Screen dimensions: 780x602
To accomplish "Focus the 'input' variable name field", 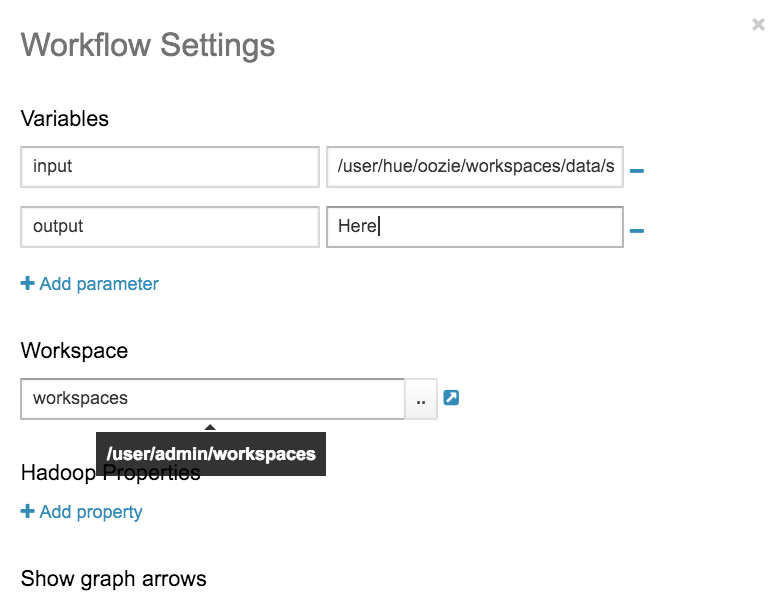I will pyautogui.click(x=170, y=166).
